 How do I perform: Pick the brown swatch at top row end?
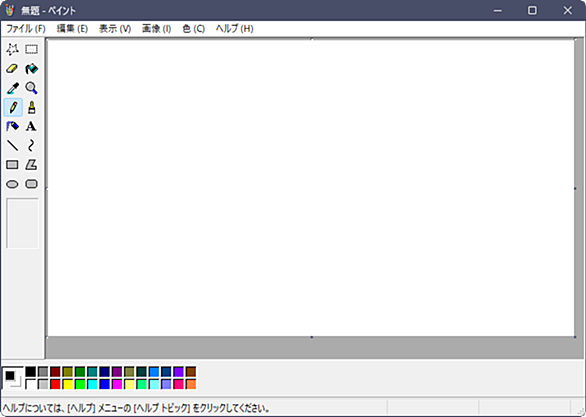point(191,372)
